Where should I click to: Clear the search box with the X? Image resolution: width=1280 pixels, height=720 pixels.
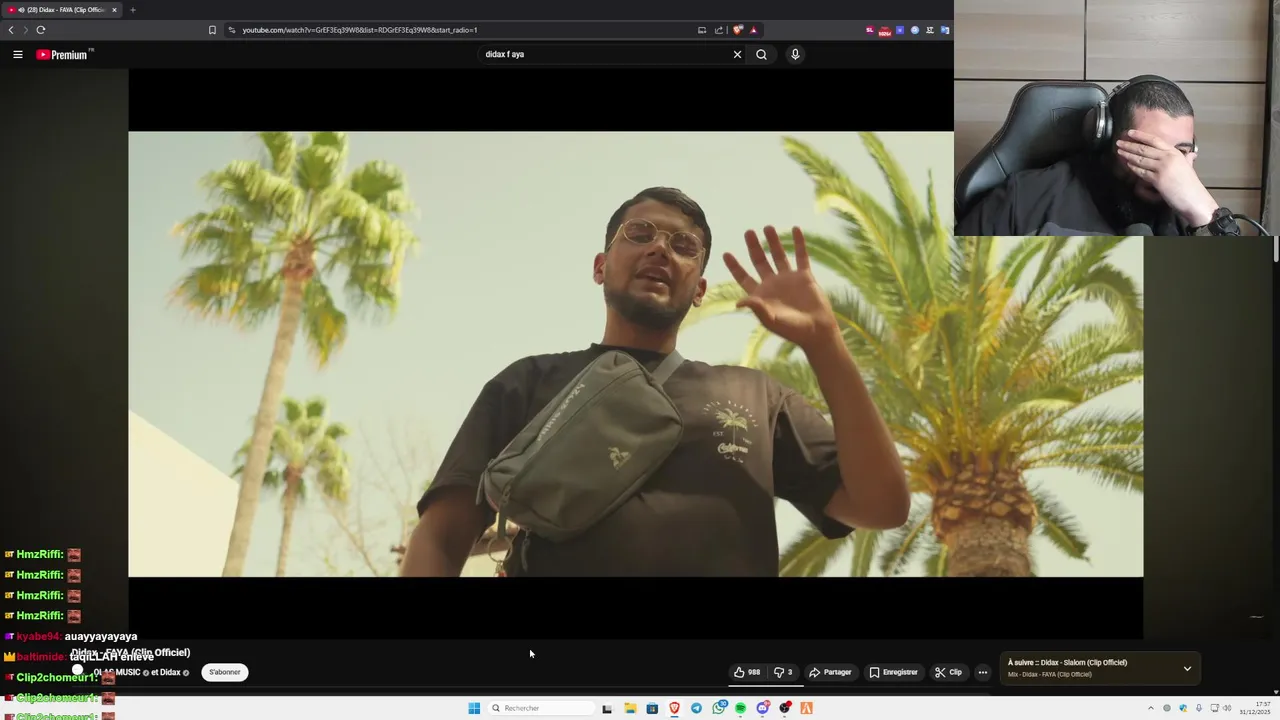(x=737, y=55)
